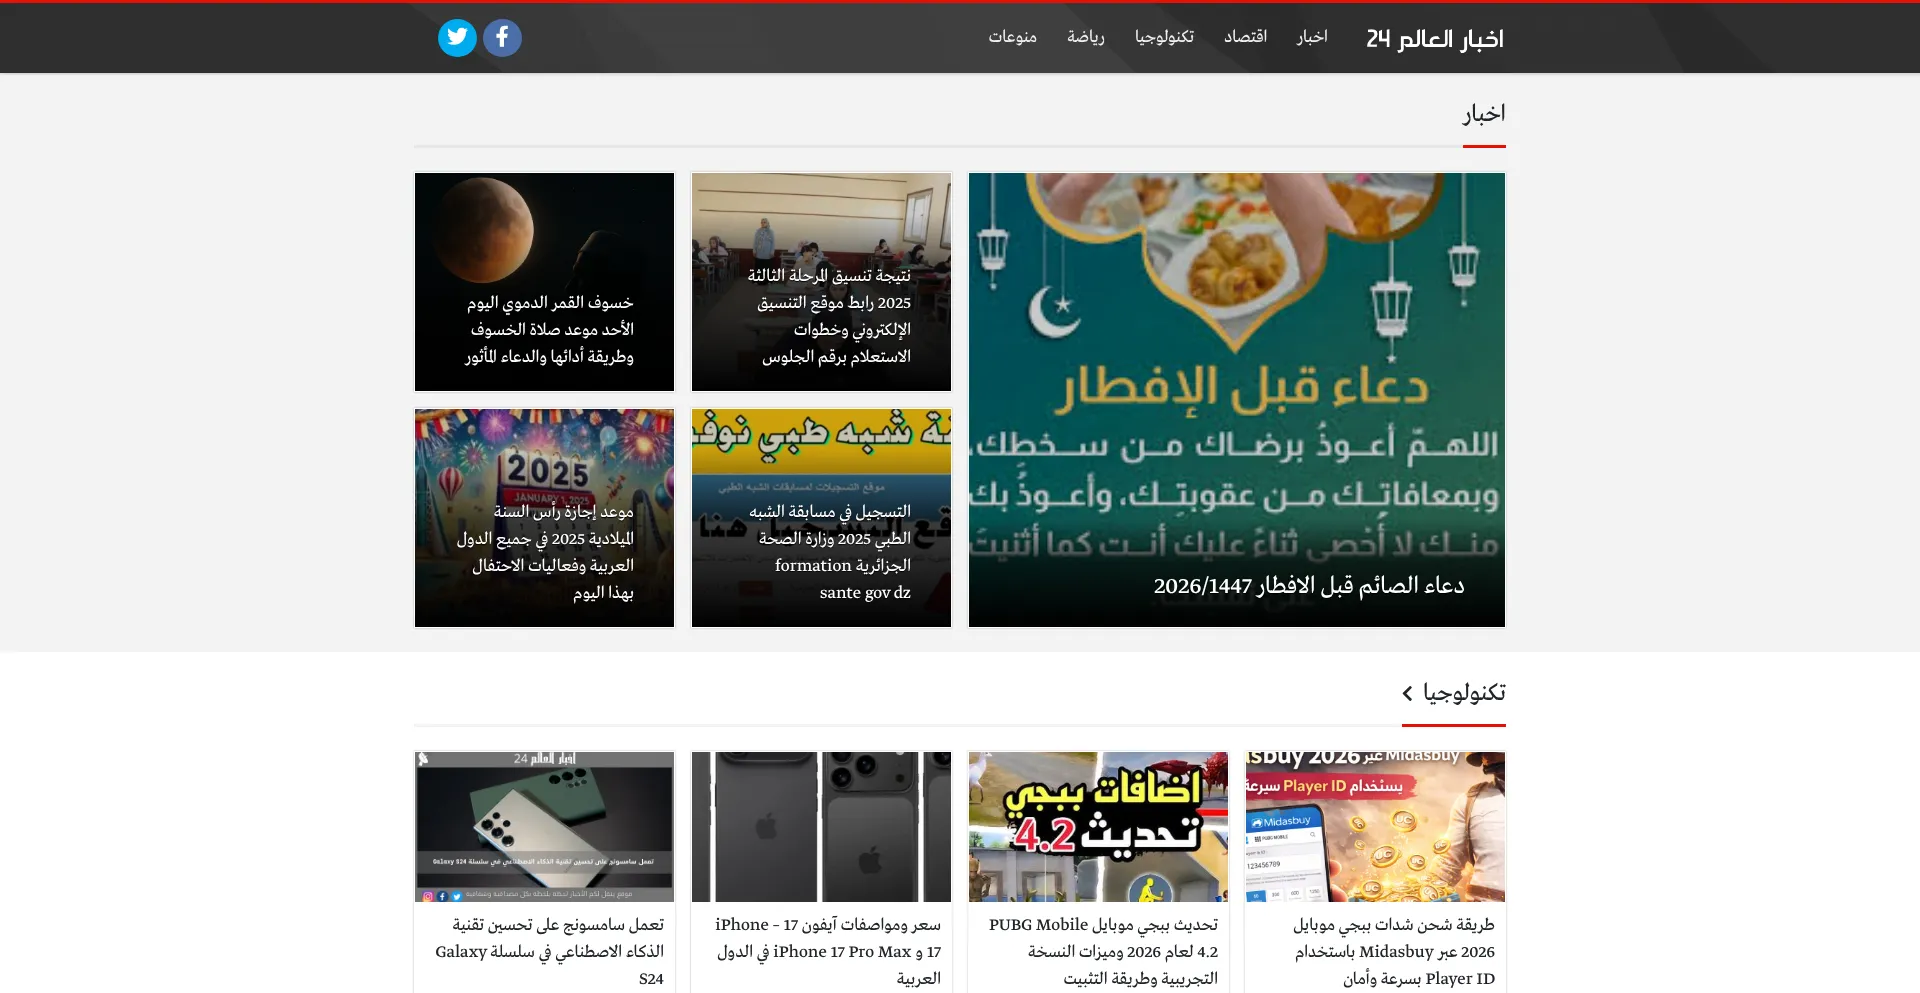Open the رياضة menu item
1920x993 pixels.
(1085, 37)
